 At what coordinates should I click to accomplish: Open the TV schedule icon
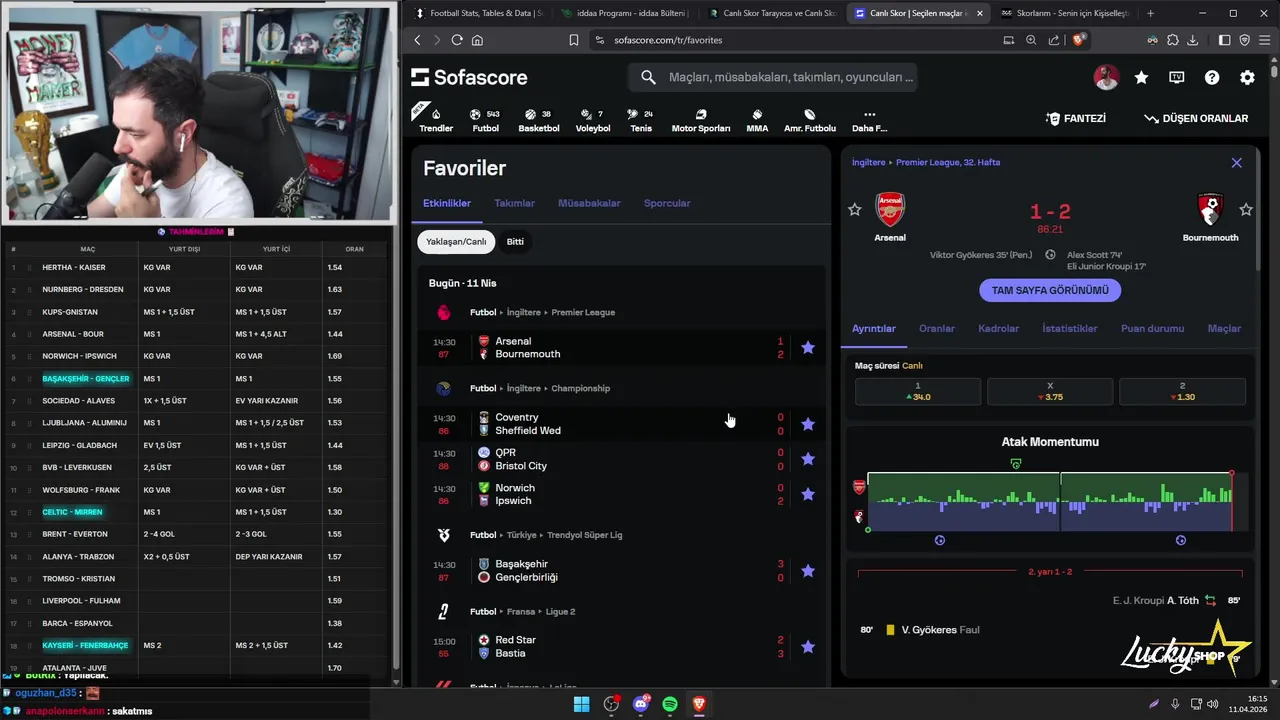[x=1177, y=77]
